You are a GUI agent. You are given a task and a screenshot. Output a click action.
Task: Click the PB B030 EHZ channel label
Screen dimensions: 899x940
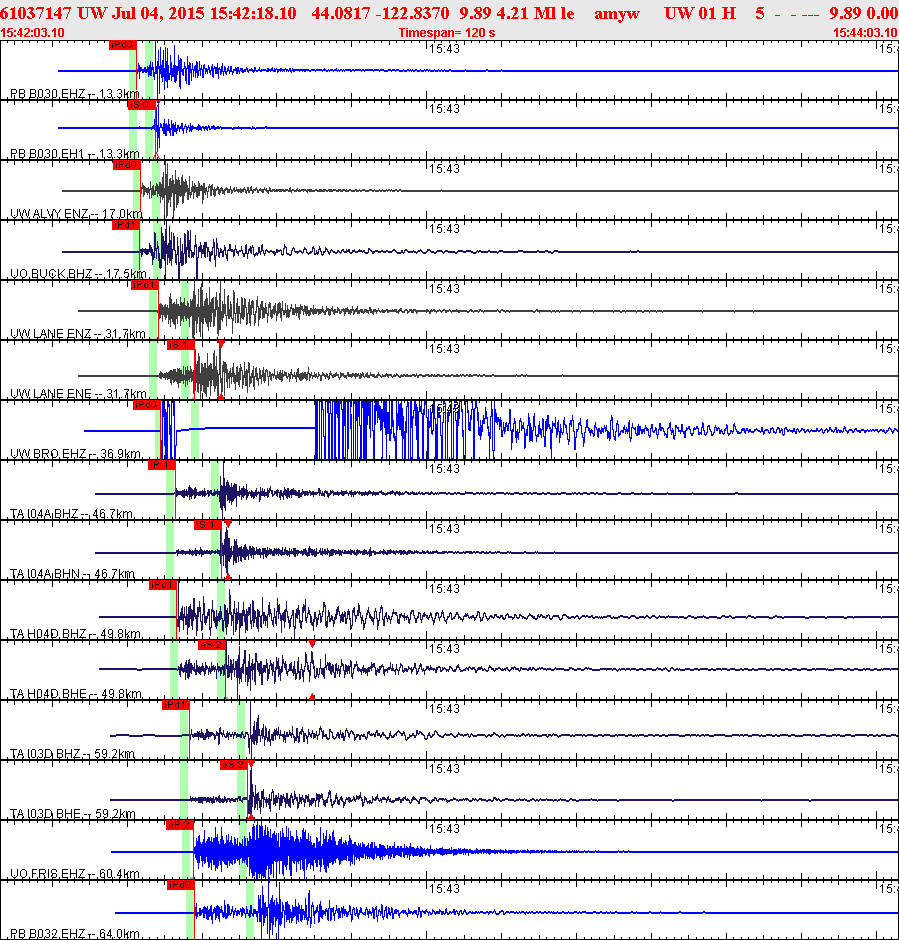click(x=48, y=94)
